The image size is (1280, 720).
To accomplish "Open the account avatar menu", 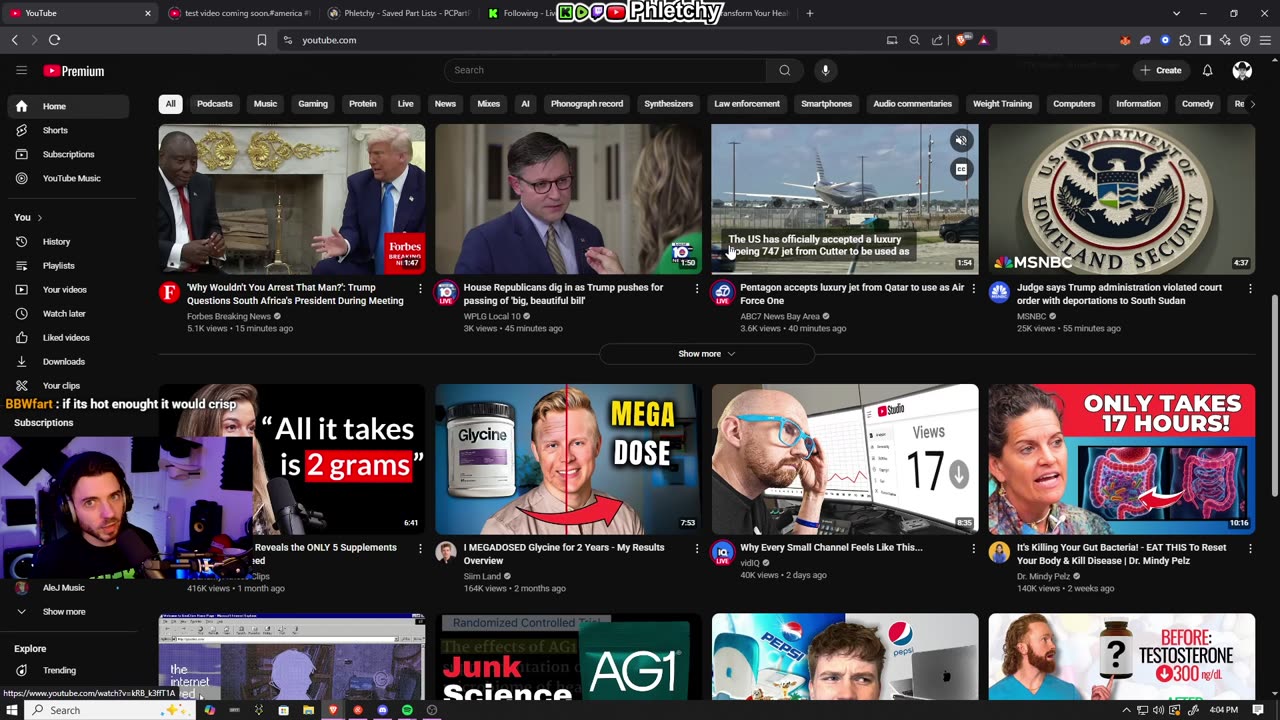I will [1242, 70].
